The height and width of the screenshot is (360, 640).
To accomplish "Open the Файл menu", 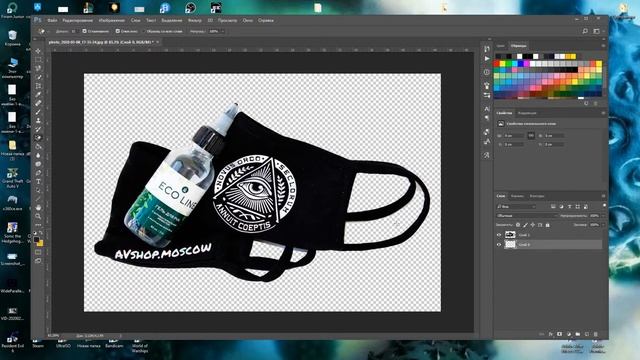I will (52, 20).
